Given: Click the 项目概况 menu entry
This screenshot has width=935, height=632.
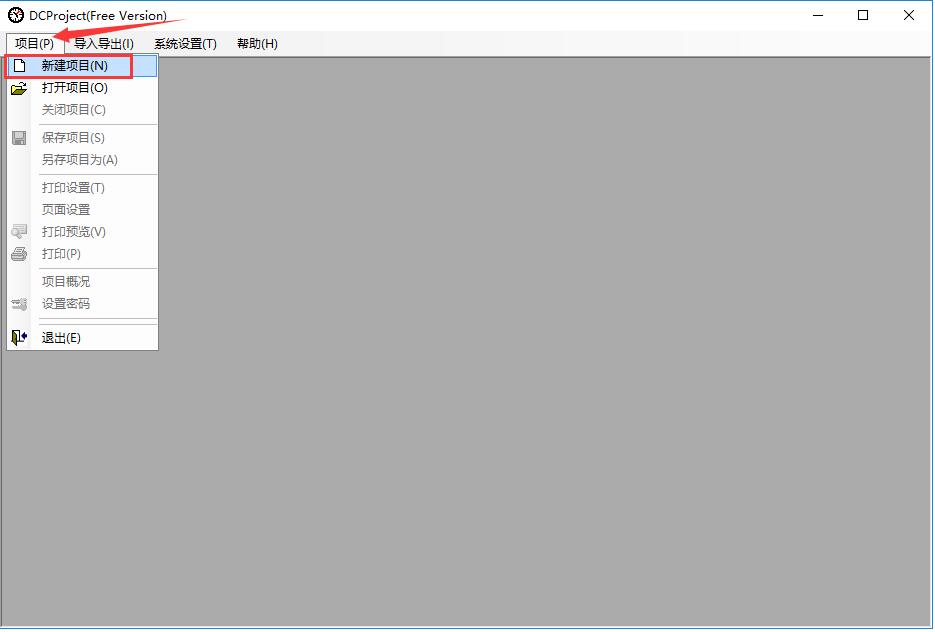Looking at the screenshot, I should (65, 281).
